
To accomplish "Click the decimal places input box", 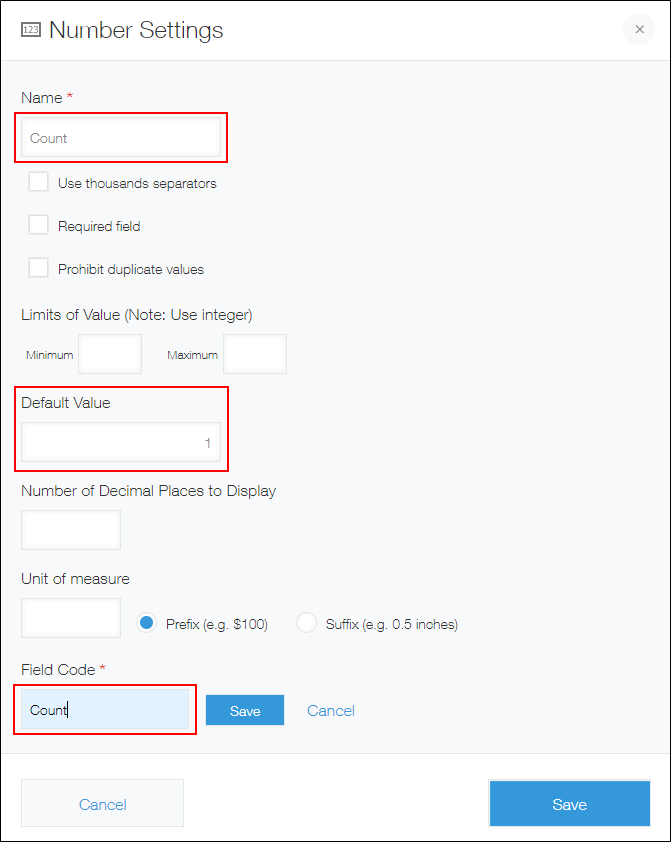I will [x=70, y=529].
